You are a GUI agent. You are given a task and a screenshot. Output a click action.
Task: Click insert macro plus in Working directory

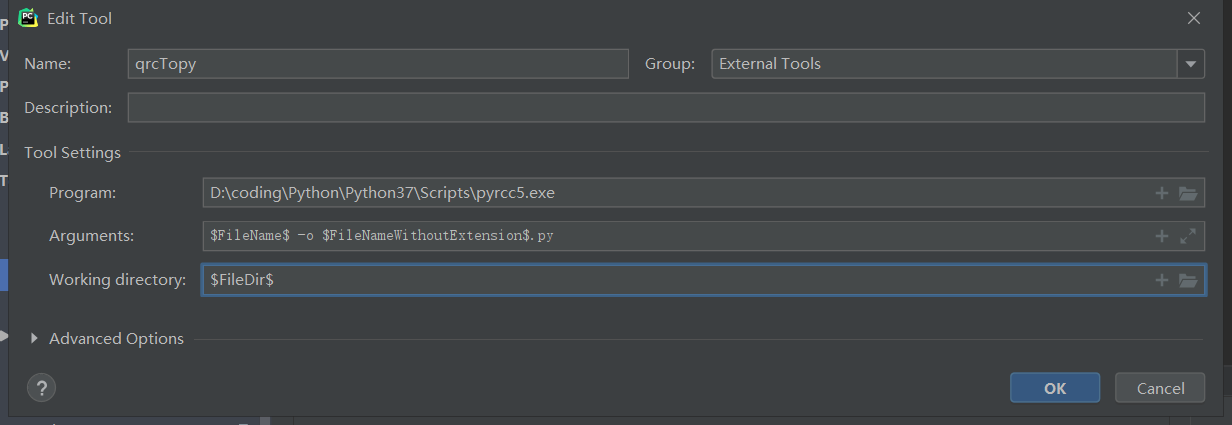tap(1162, 281)
